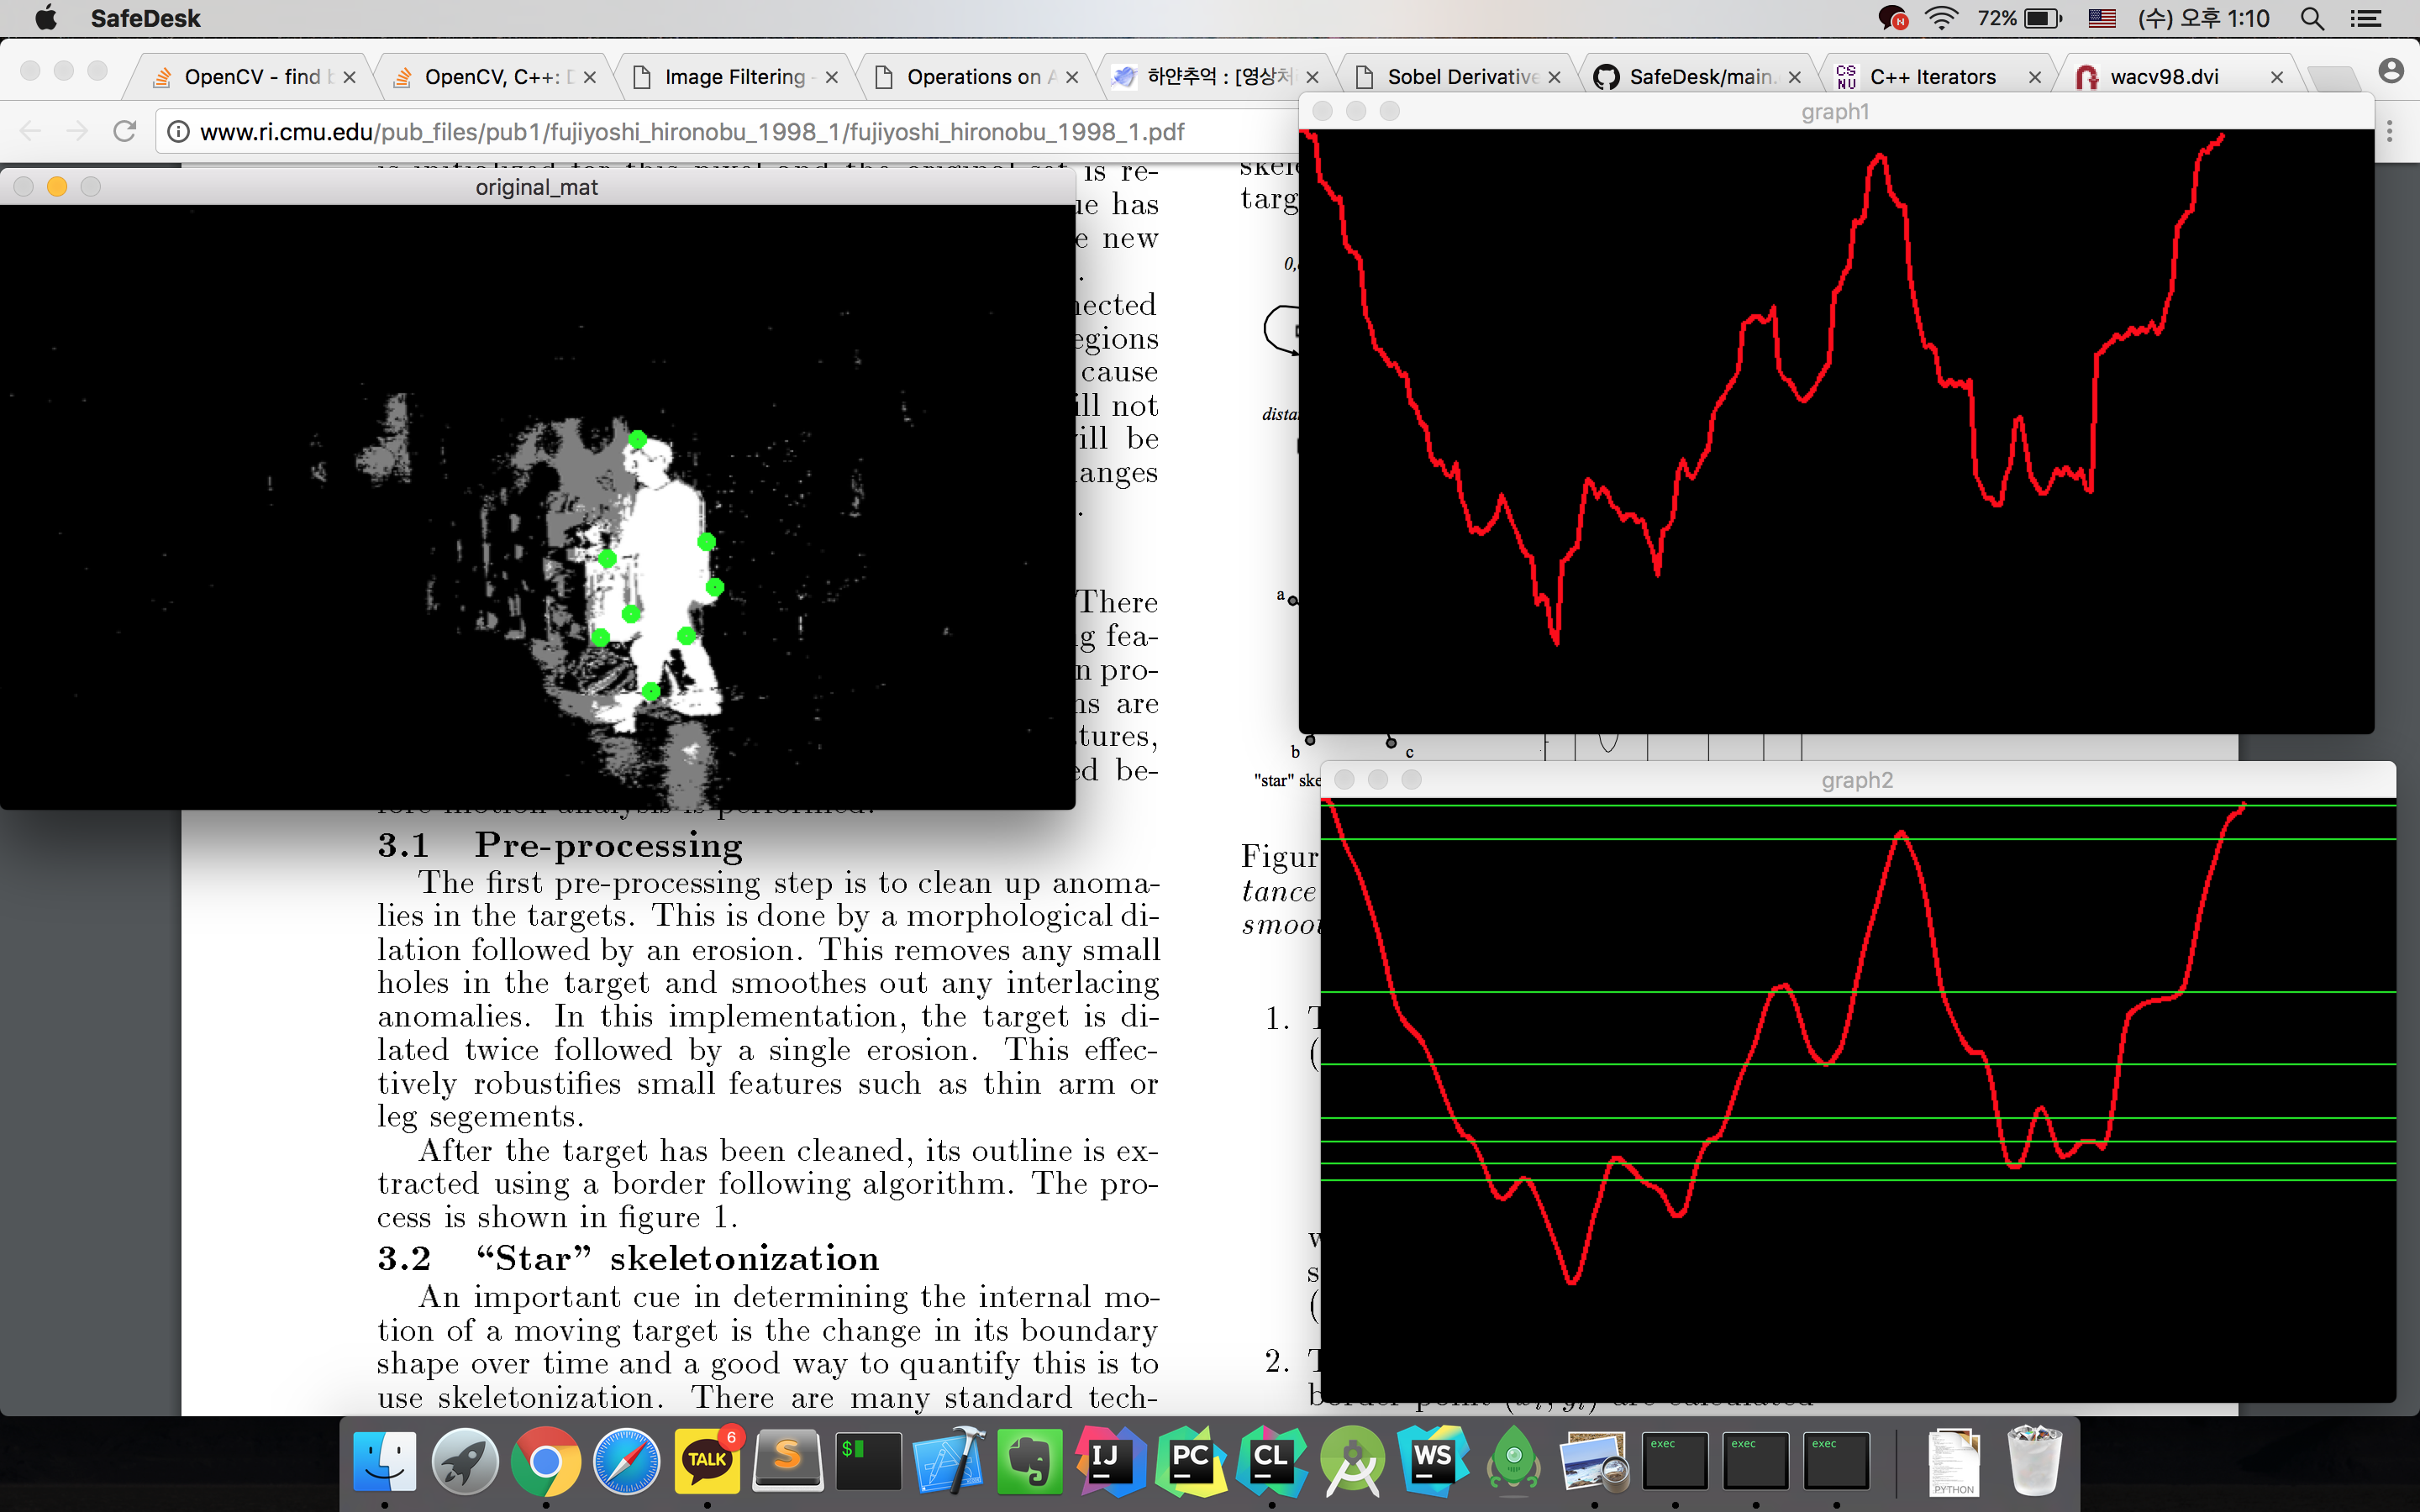
Task: Launch KakaoTalk from the dock
Action: tap(707, 1461)
